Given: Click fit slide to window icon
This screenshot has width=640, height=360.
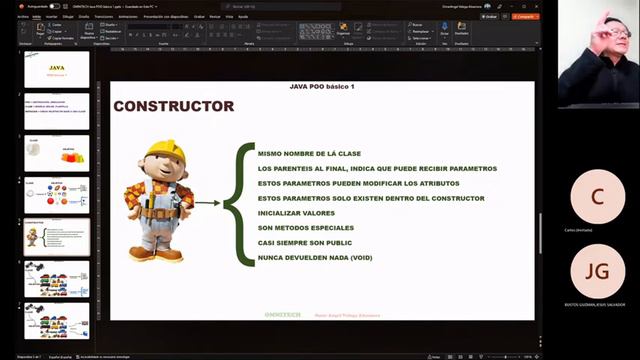Looking at the screenshot, I should pos(537,357).
